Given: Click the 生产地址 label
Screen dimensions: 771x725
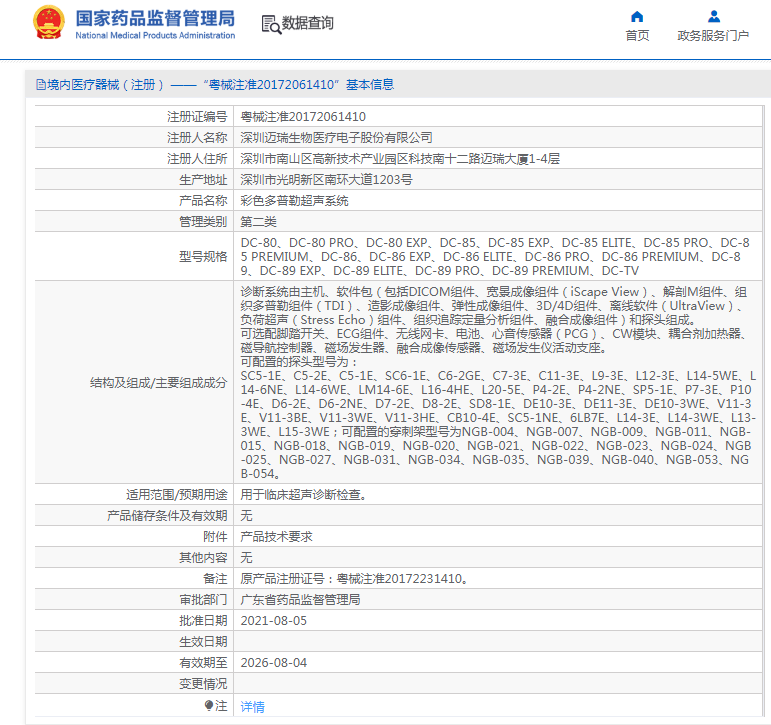Looking at the screenshot, I should (203, 180).
